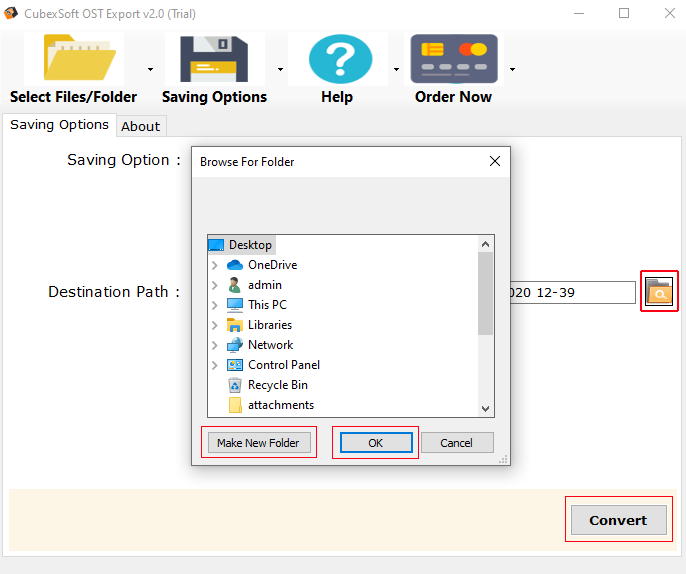Viewport: 686px width, 574px height.
Task: Select the This PC monitor icon
Action: (x=235, y=305)
